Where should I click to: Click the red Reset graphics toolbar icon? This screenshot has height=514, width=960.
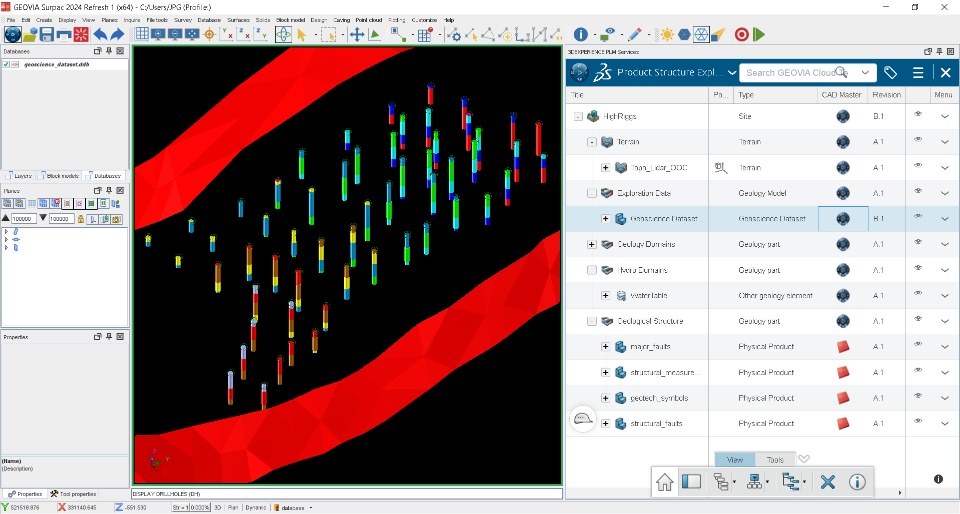tap(81, 34)
